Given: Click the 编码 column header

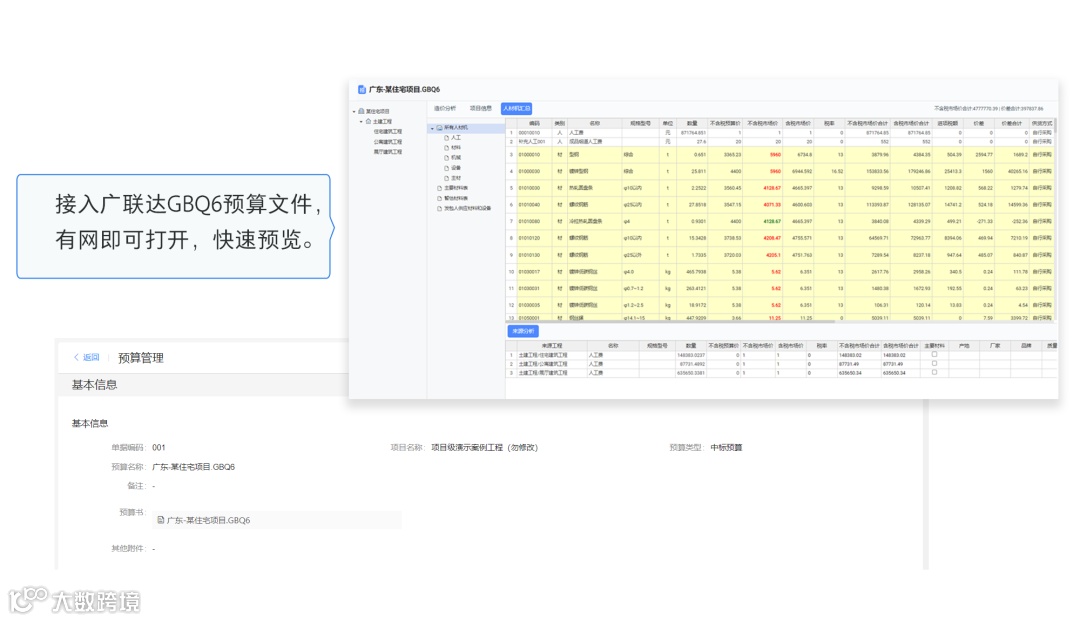Looking at the screenshot, I should [x=534, y=124].
